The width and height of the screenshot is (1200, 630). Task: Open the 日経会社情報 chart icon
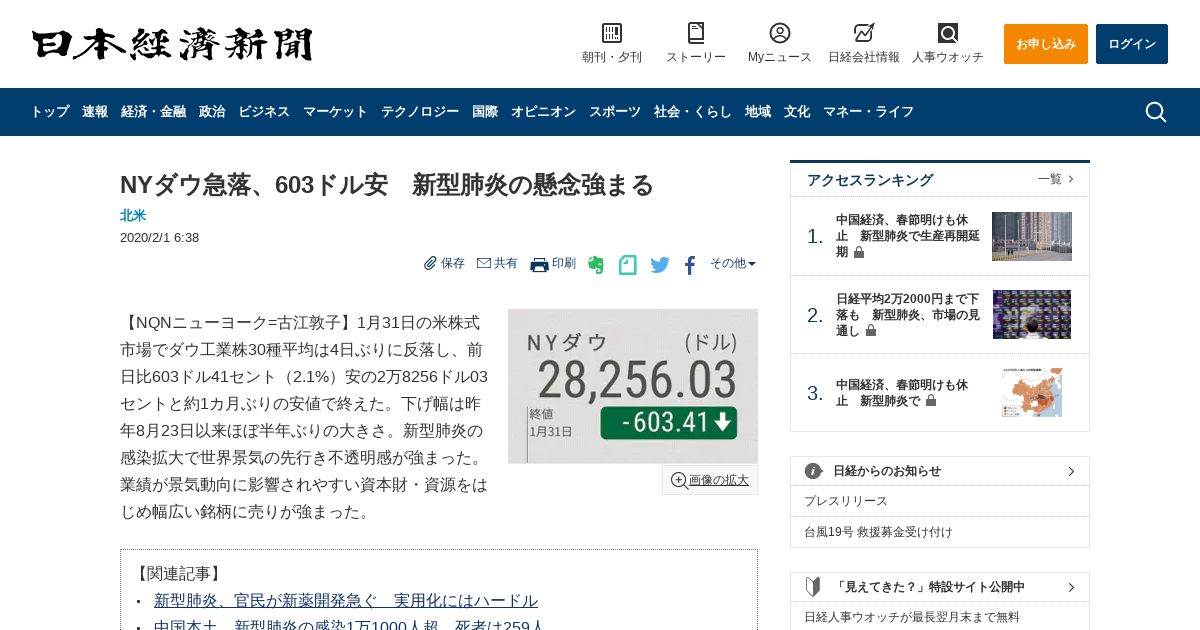(x=864, y=33)
